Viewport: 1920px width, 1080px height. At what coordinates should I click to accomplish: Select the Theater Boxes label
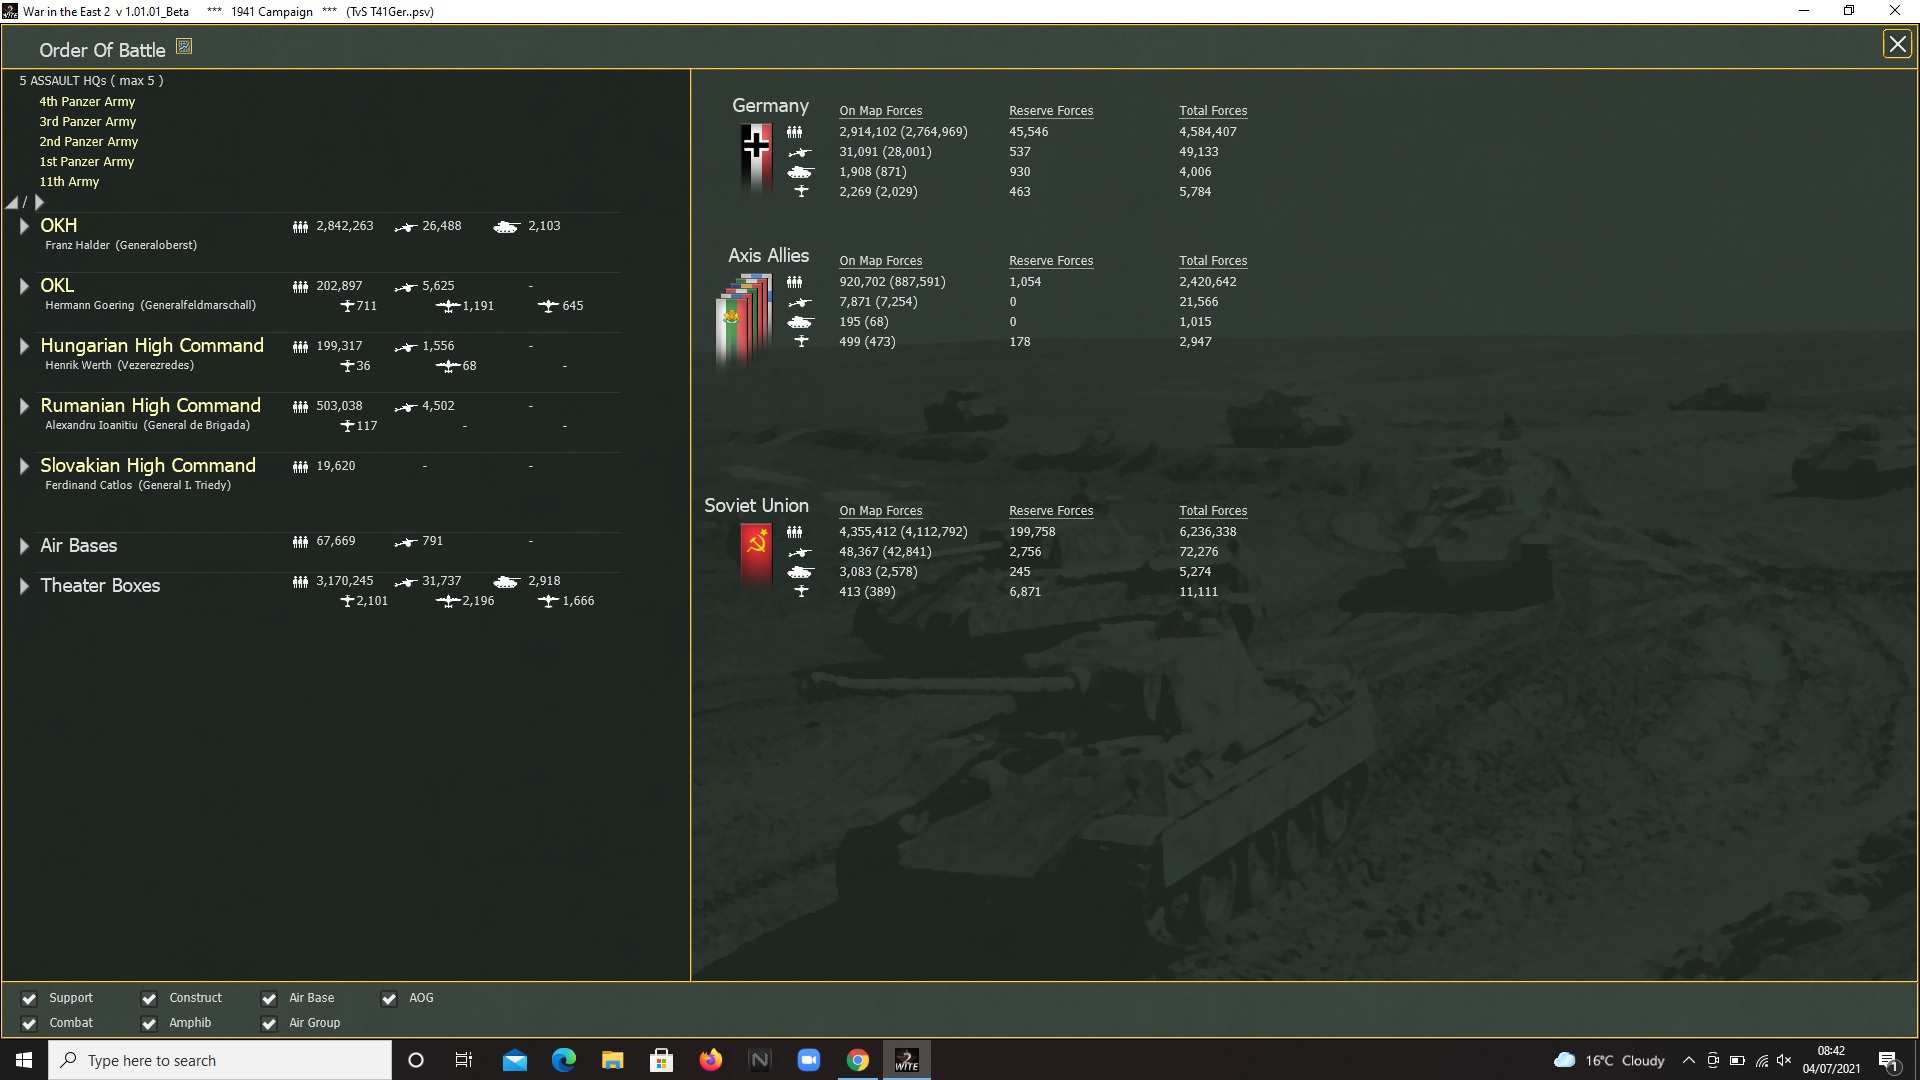click(100, 586)
